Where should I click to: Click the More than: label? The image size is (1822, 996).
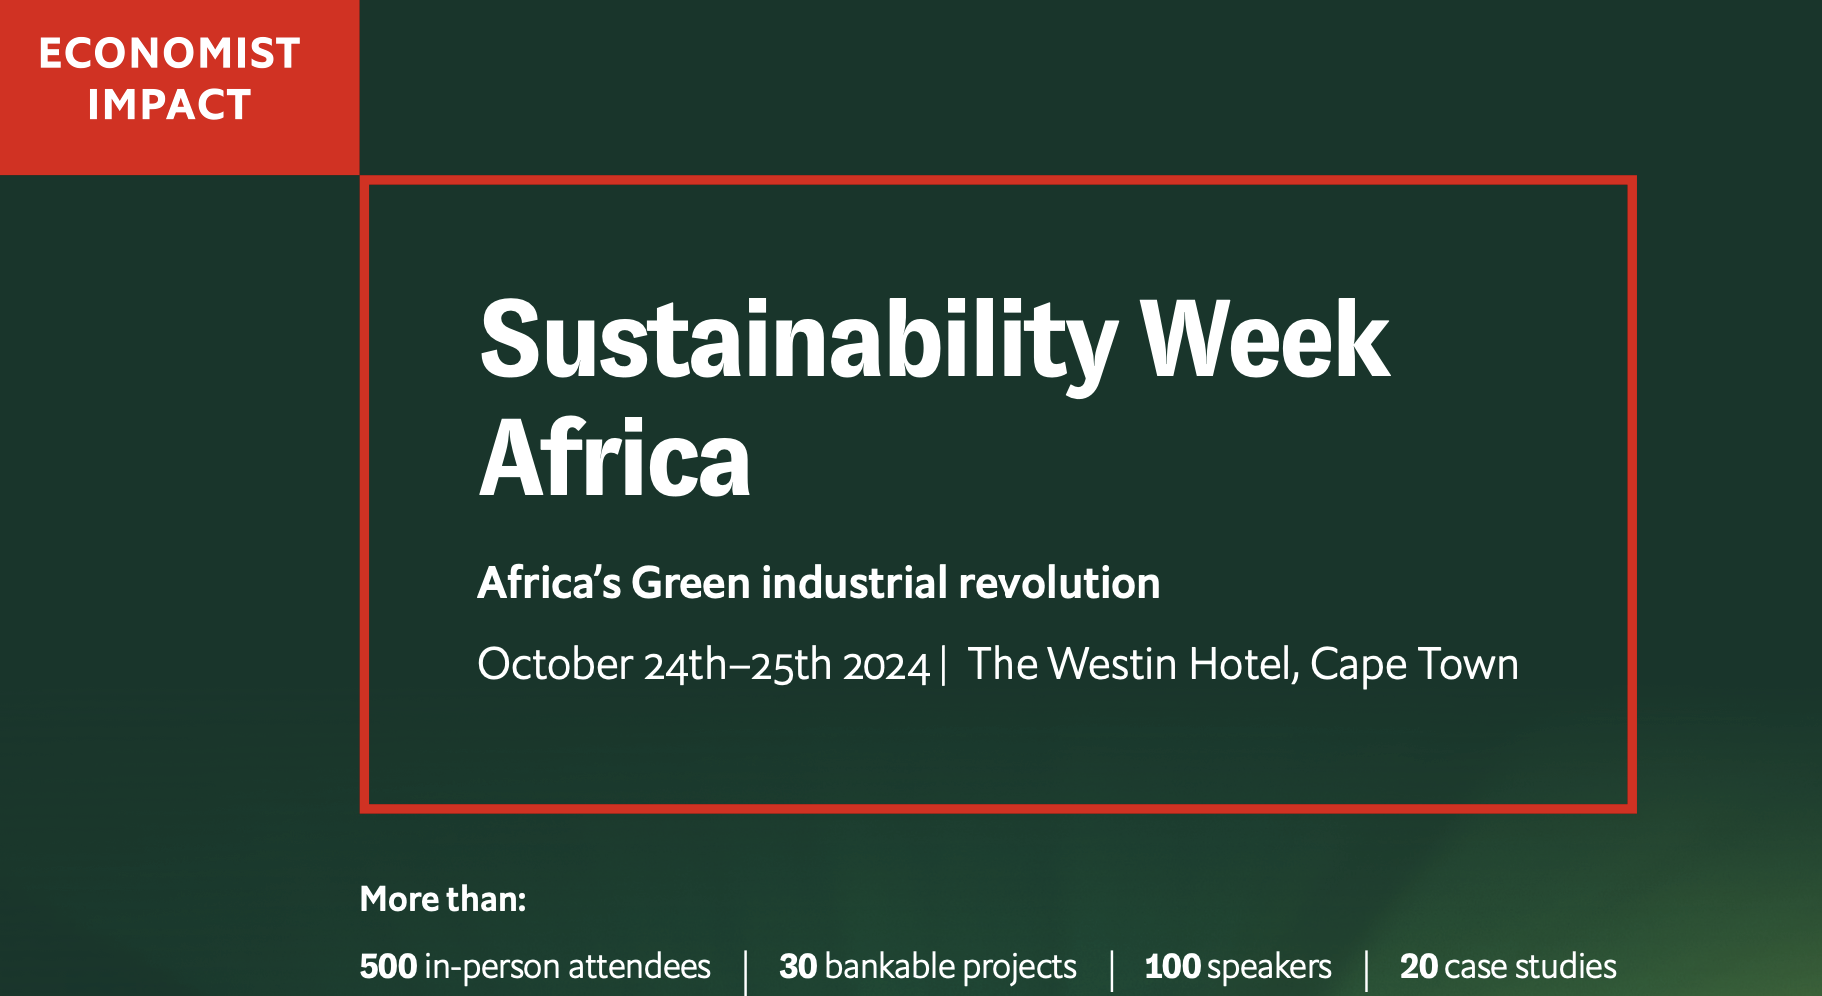tap(443, 899)
